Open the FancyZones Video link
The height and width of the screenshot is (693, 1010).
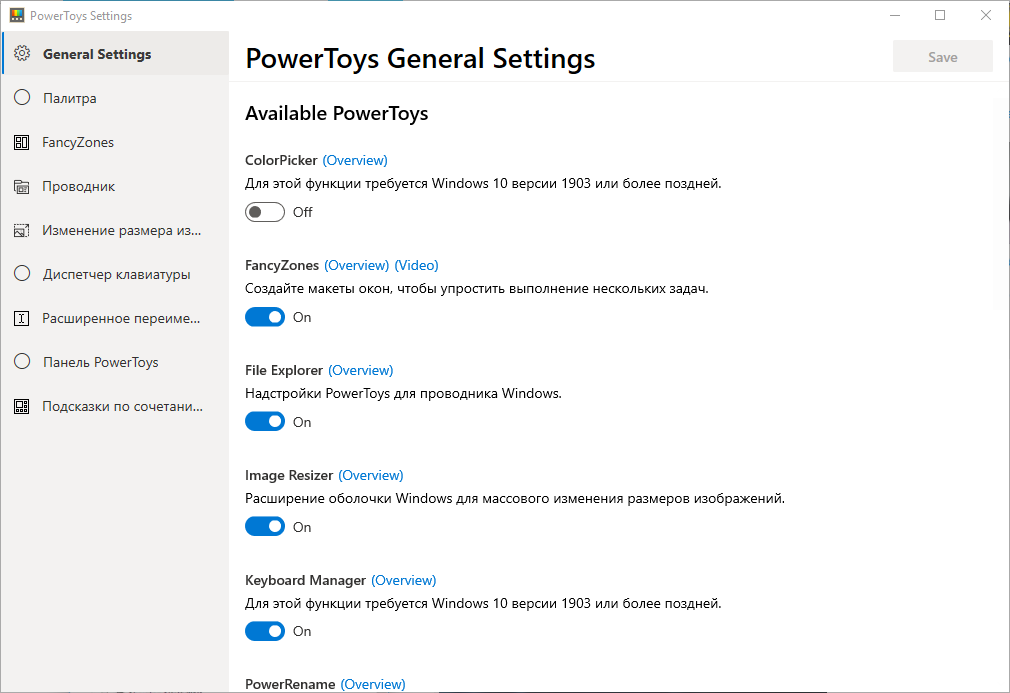[x=416, y=265]
